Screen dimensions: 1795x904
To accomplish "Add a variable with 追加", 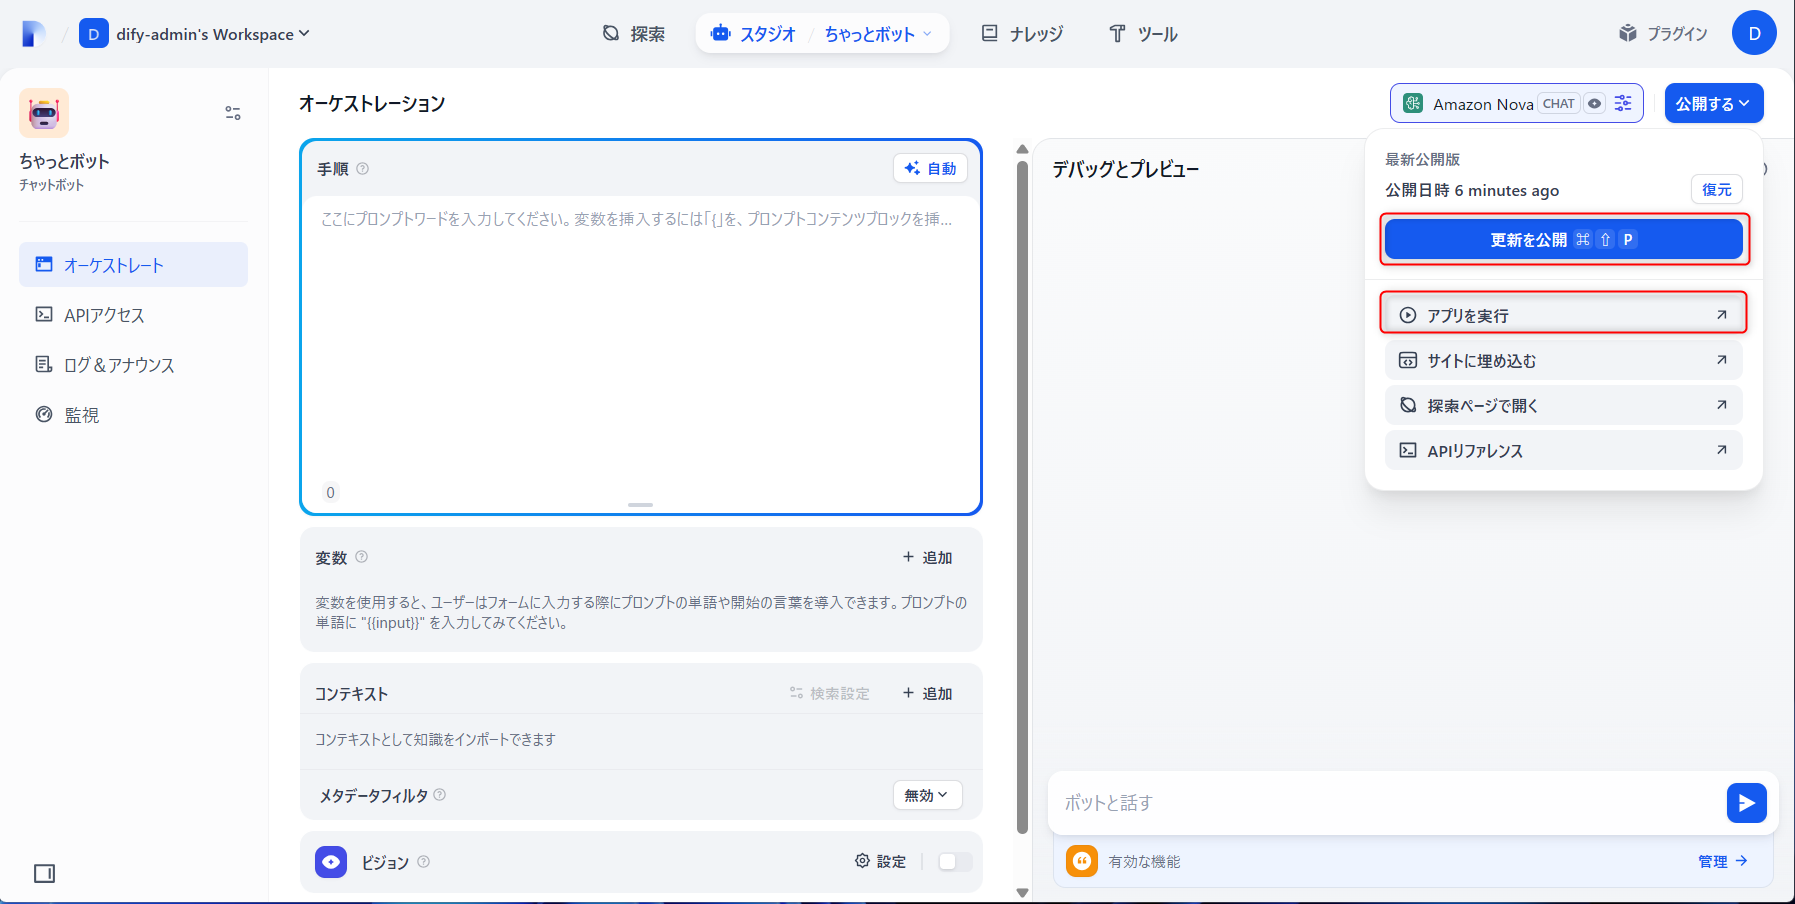I will 928,557.
